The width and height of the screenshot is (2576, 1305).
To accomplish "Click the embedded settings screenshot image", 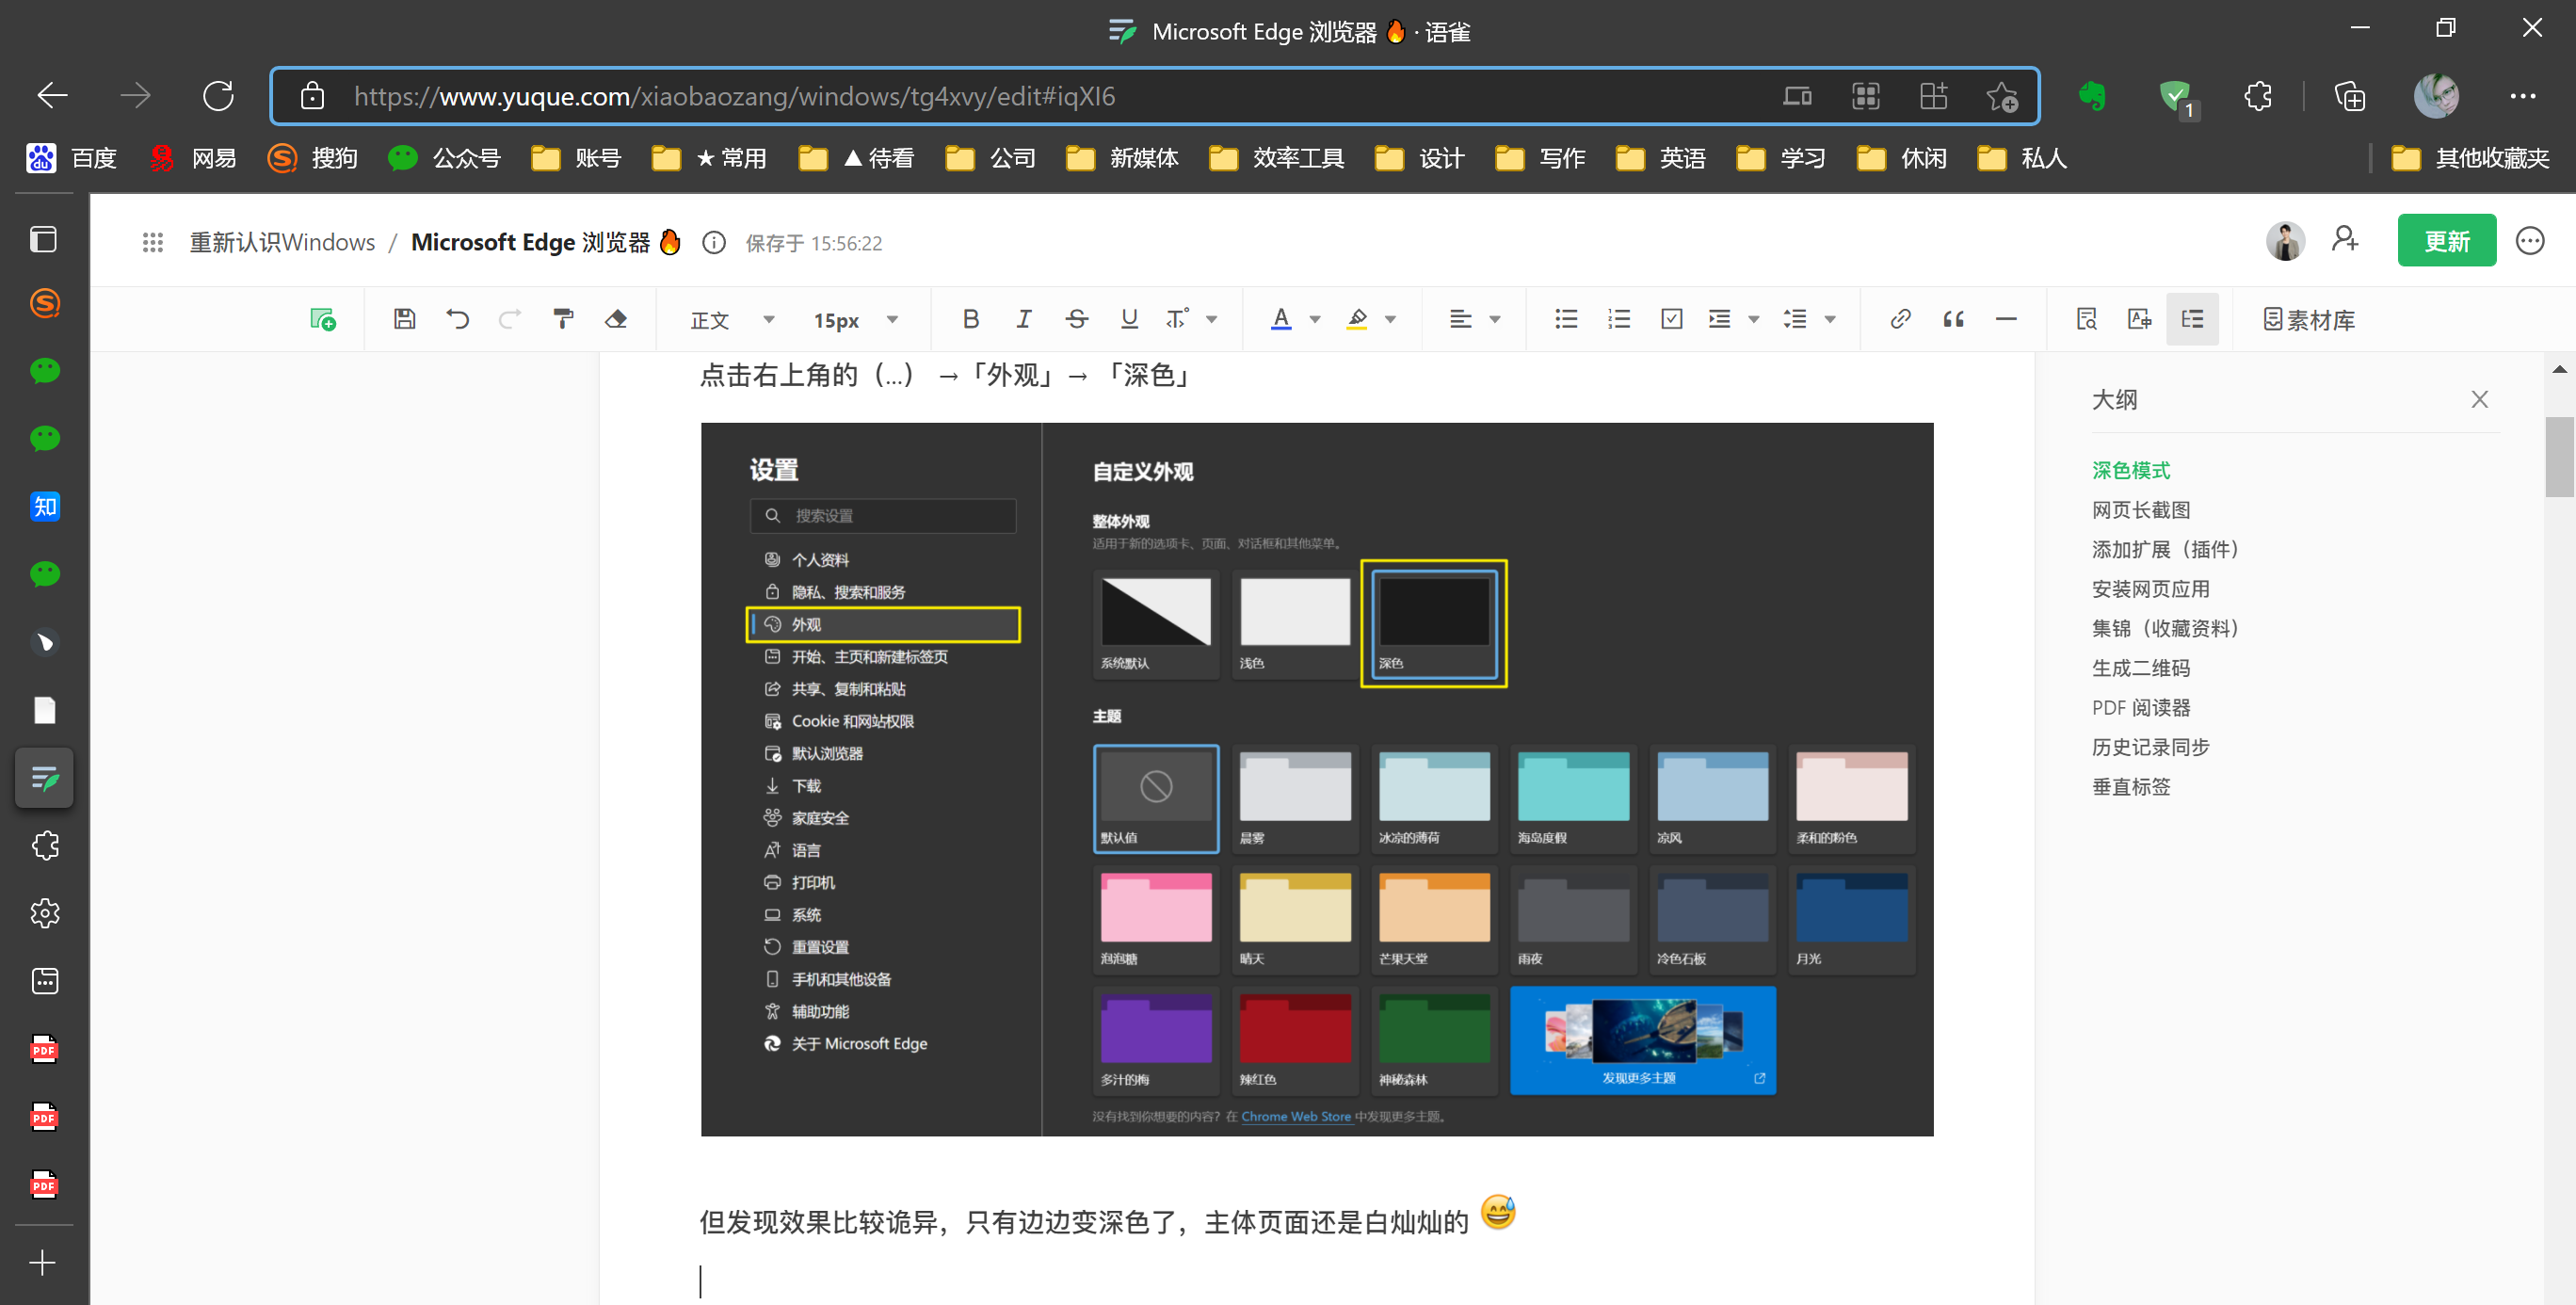I will [1316, 779].
